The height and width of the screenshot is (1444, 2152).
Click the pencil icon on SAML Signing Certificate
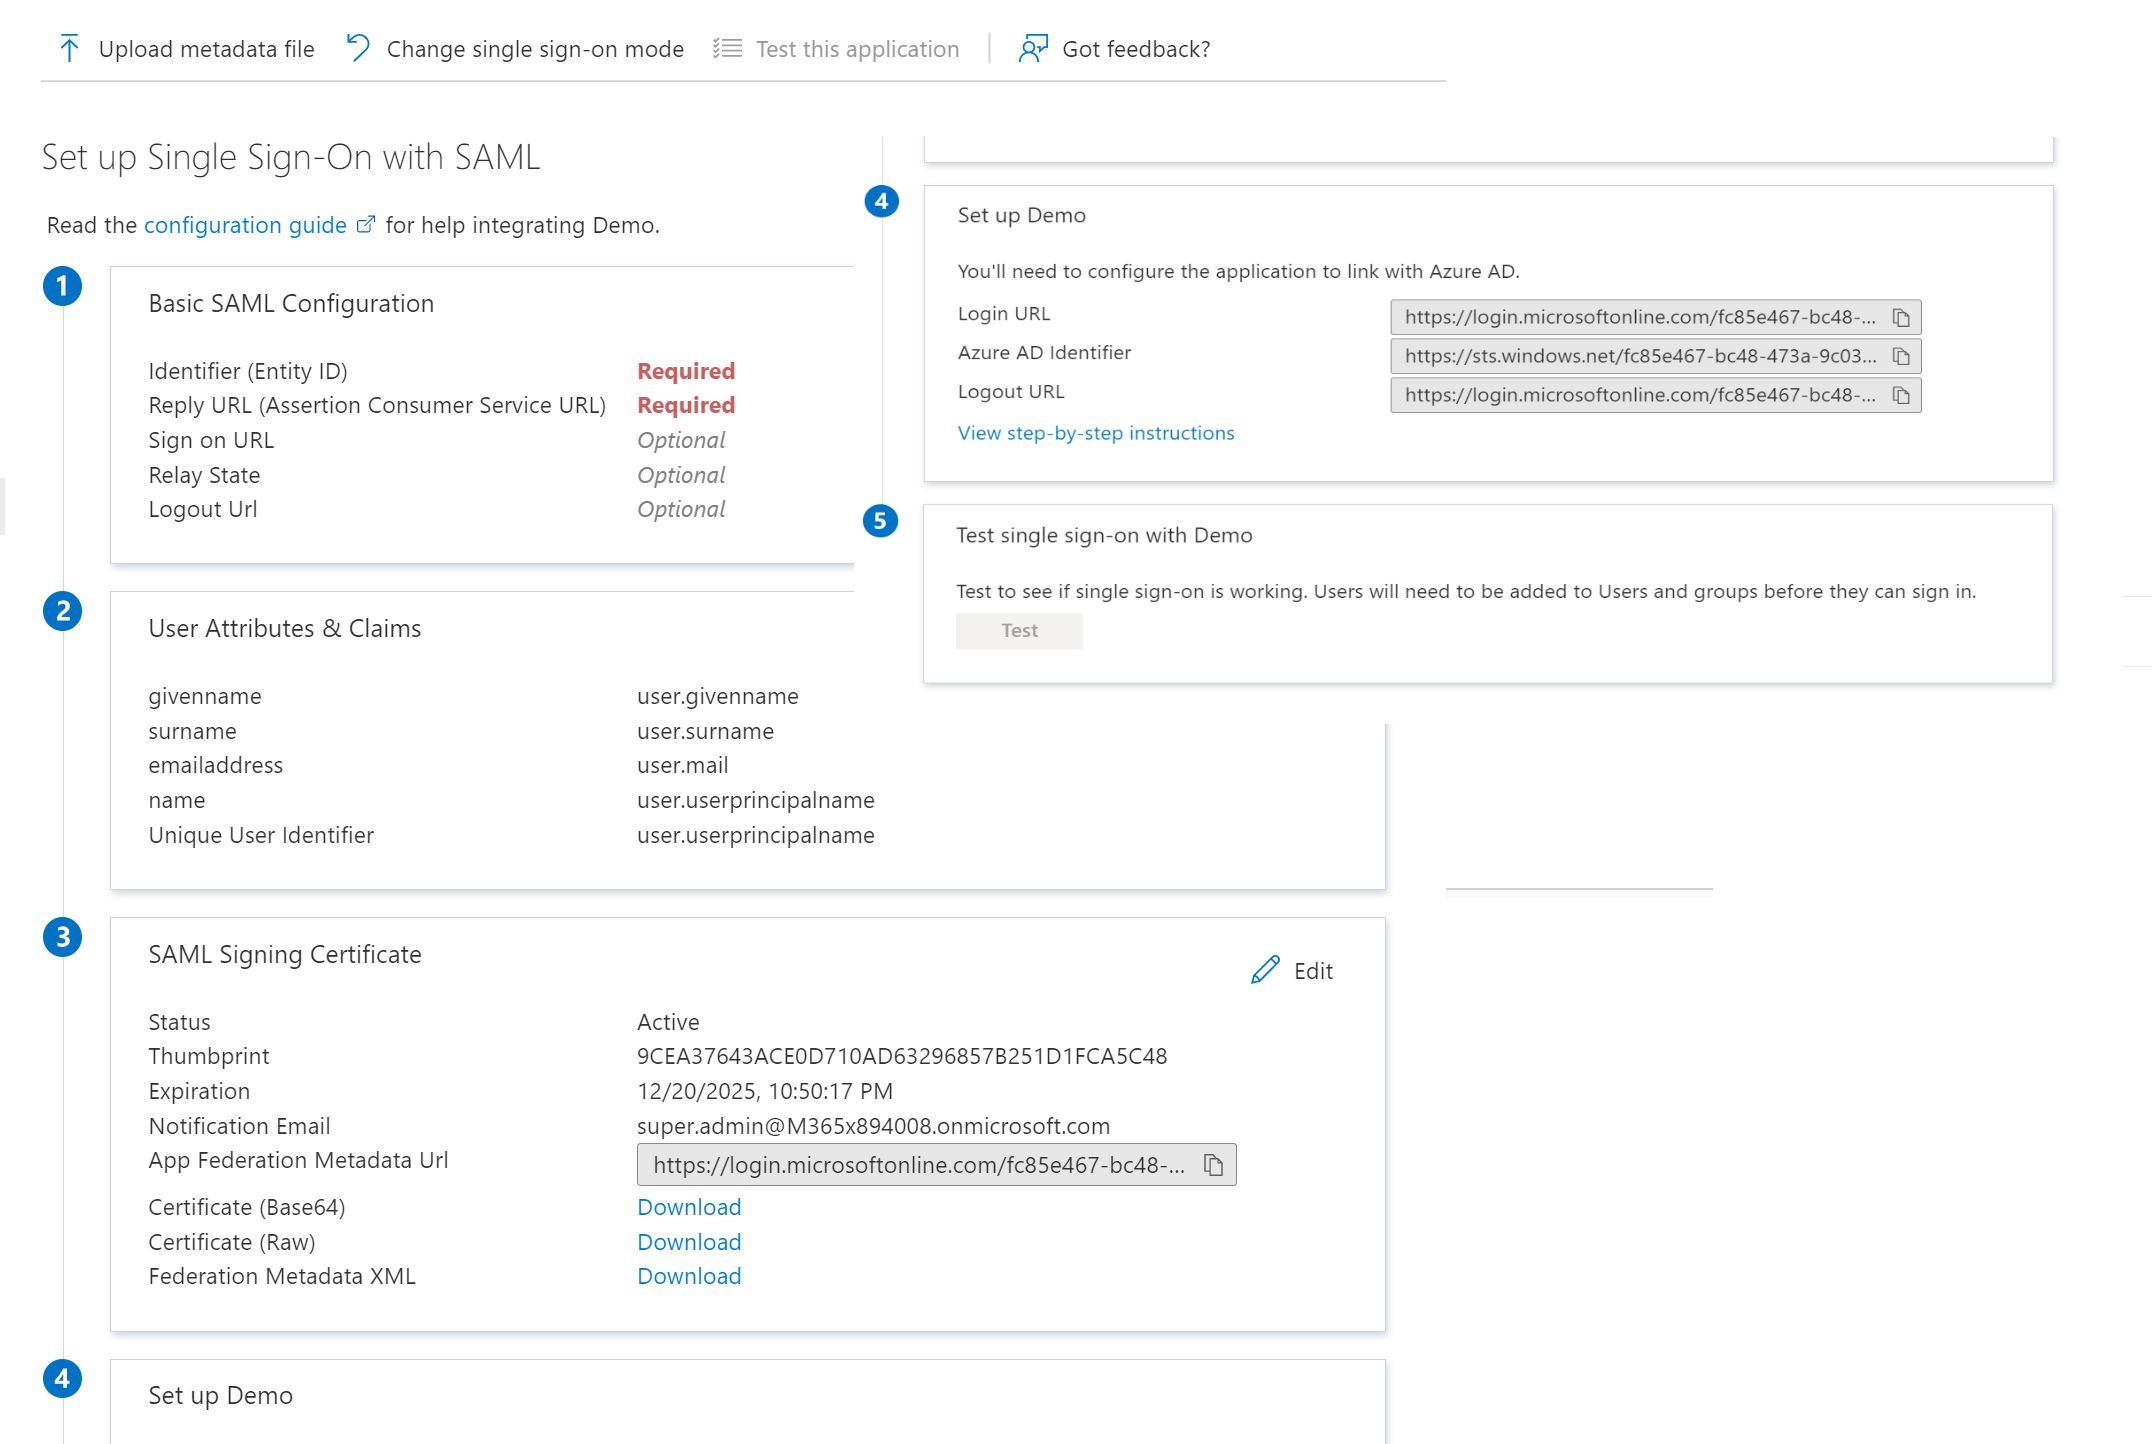[1265, 970]
